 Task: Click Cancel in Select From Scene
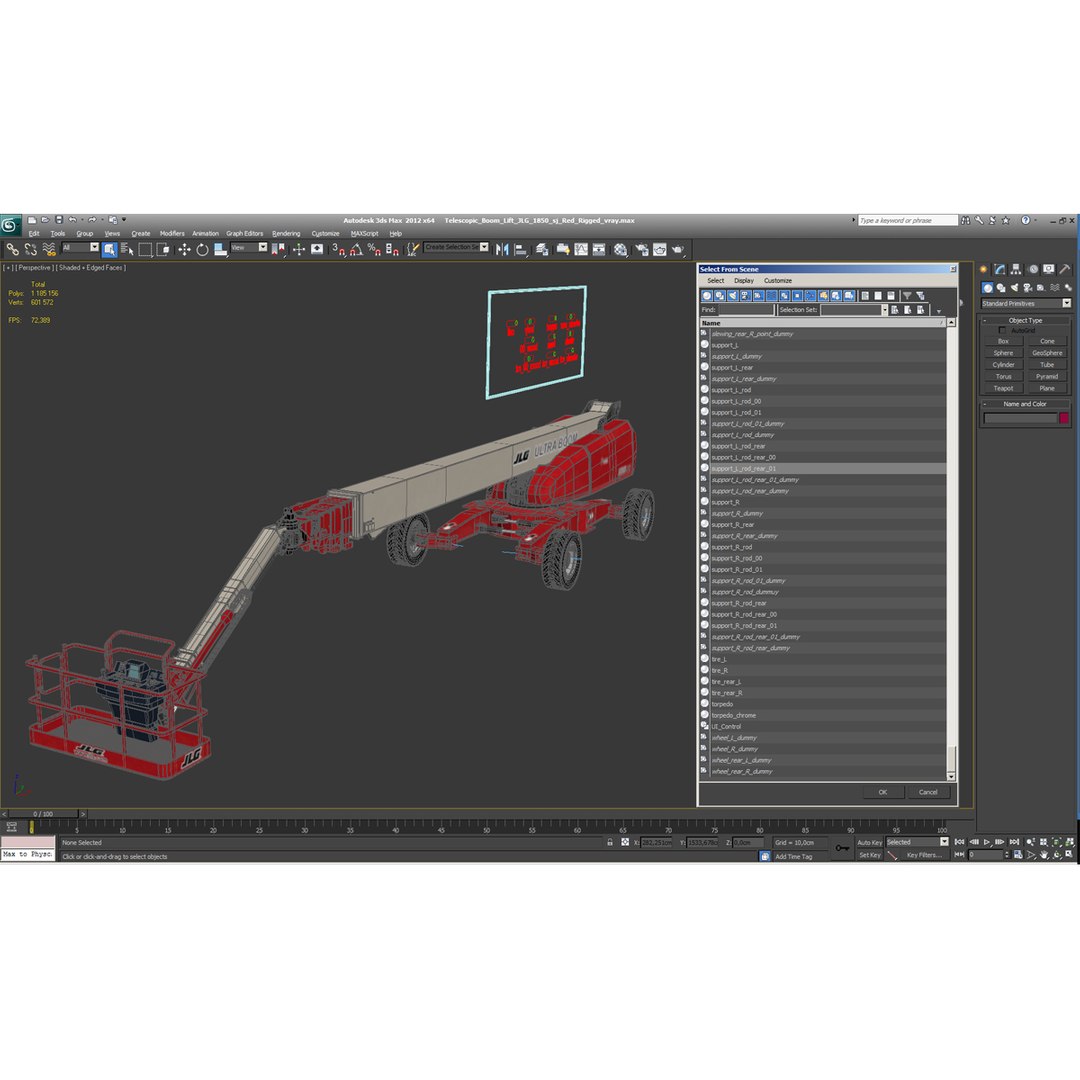pyautogui.click(x=928, y=792)
